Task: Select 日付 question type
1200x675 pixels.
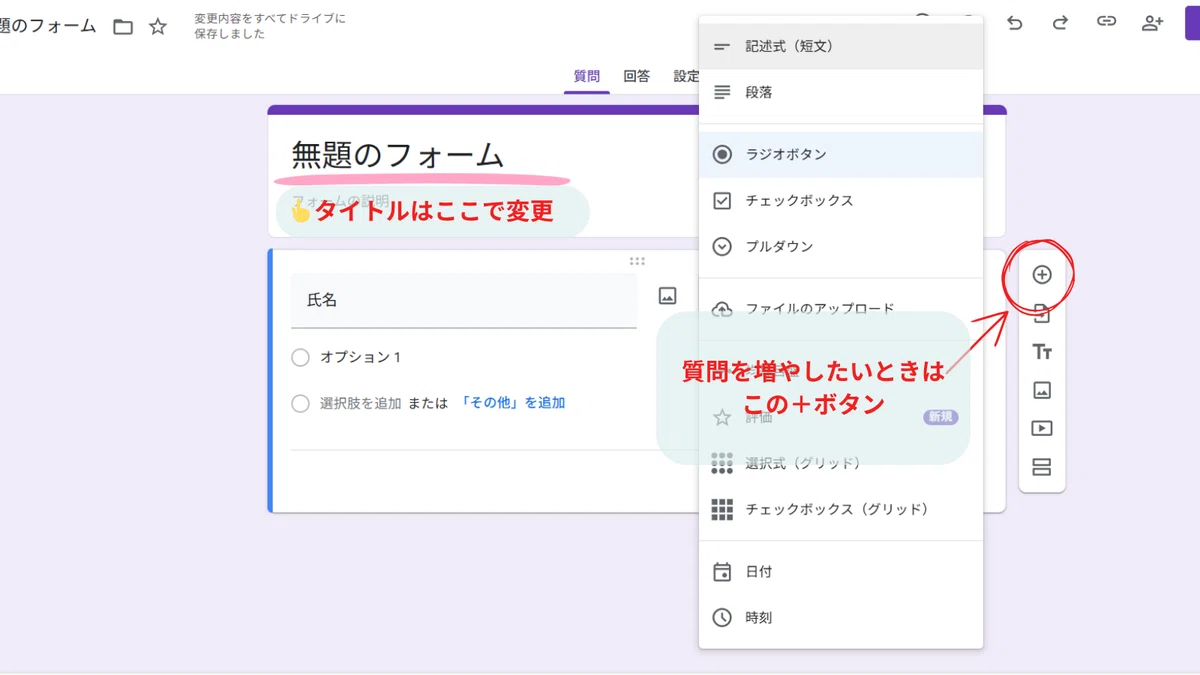Action: [841, 572]
